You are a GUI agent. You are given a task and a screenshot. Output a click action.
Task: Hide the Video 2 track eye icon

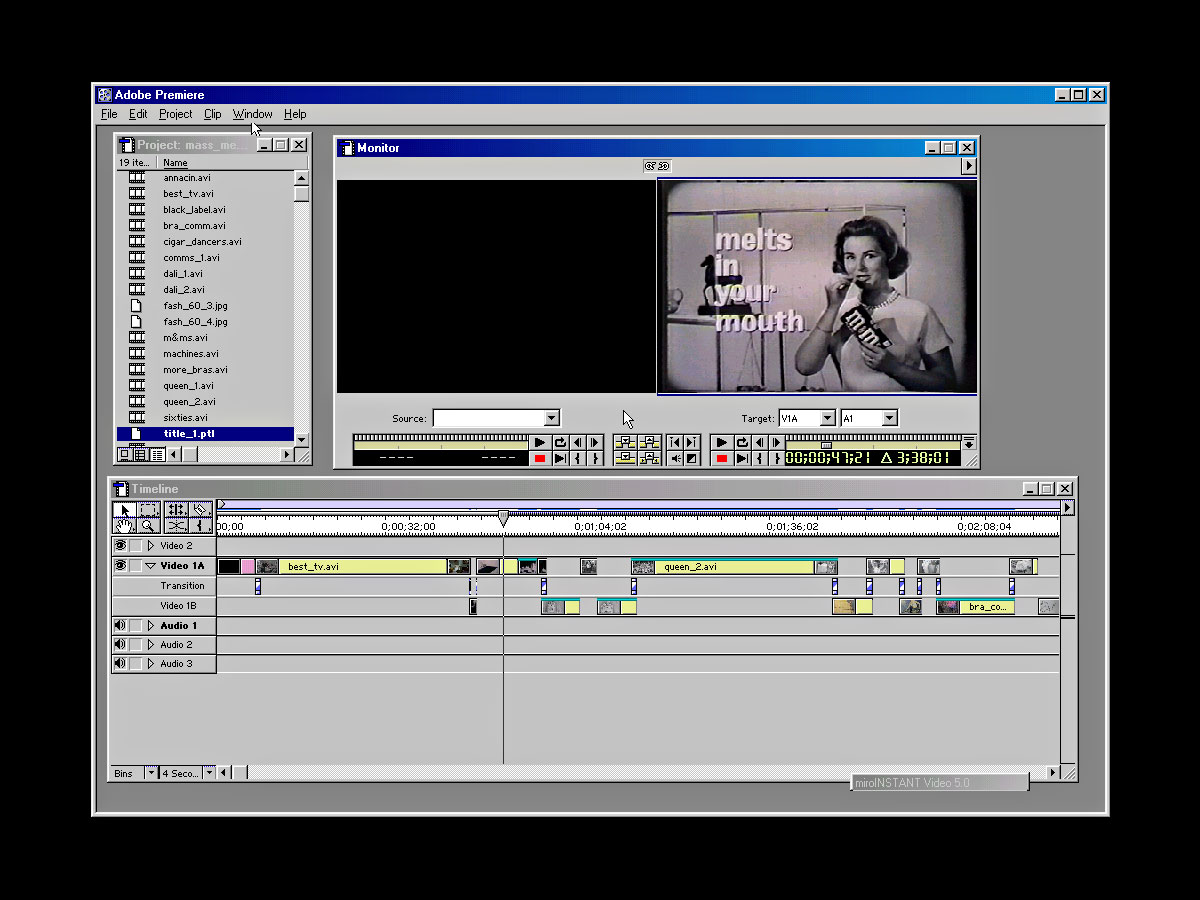click(120, 546)
